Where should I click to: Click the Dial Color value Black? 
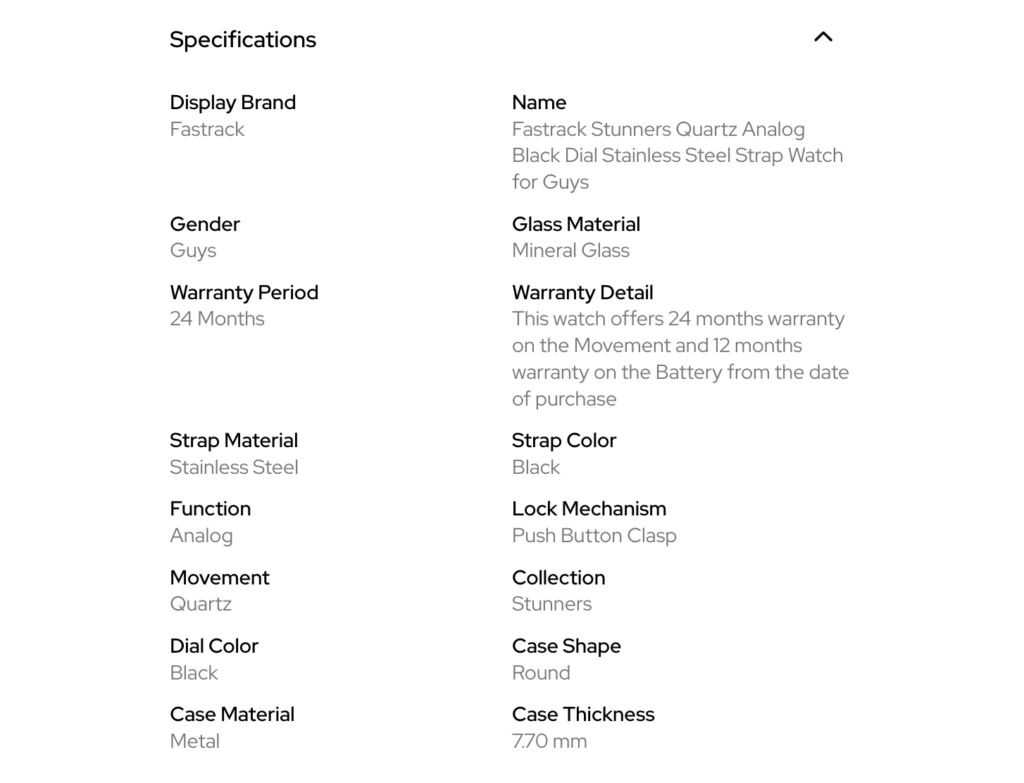coord(194,673)
